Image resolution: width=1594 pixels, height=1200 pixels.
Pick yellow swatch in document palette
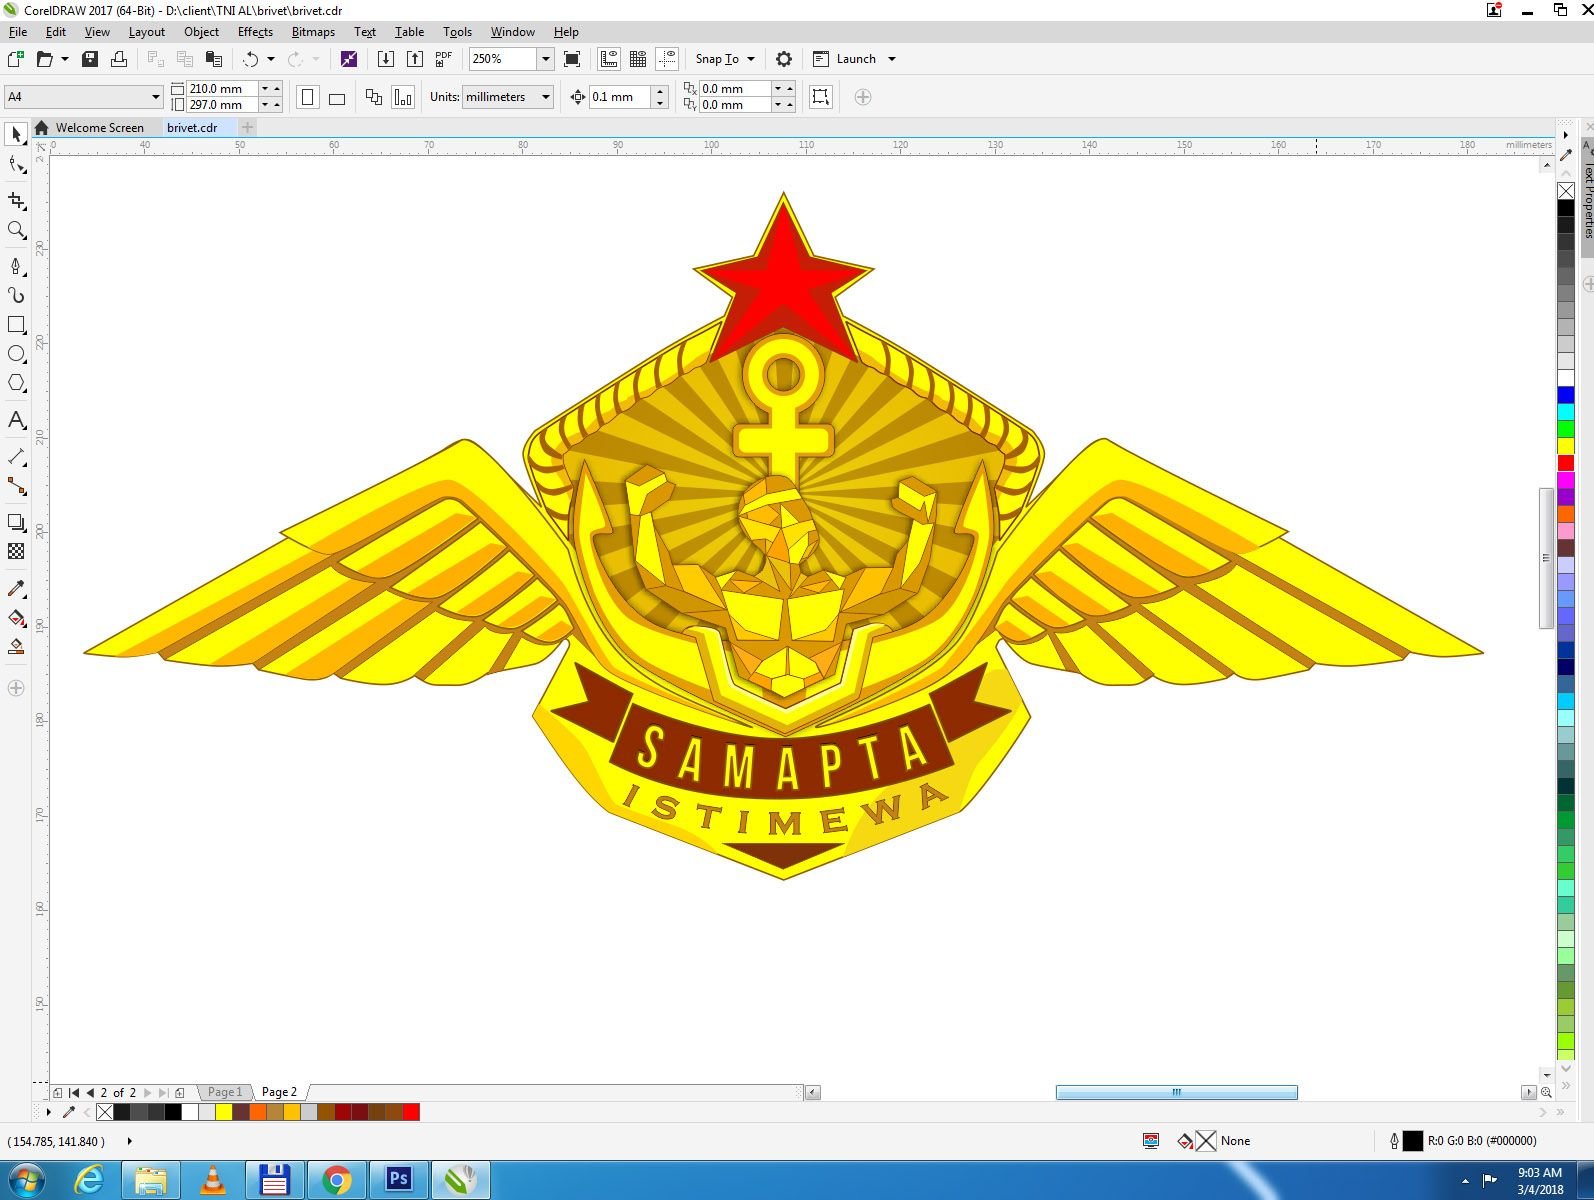pos(224,1112)
